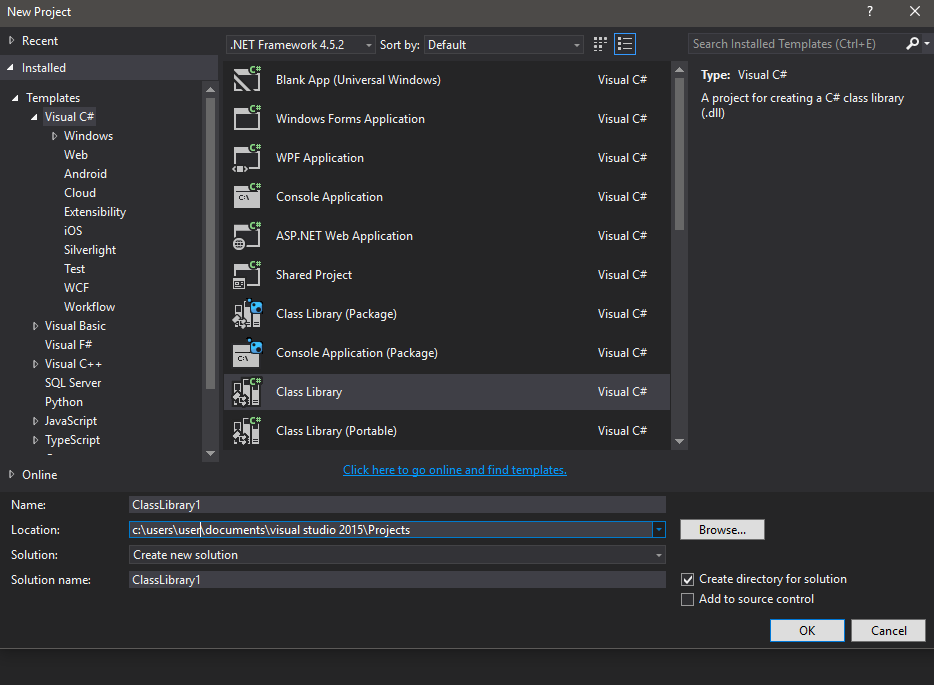The image size is (934, 685).
Task: Collapse the Templates tree node
Action: click(15, 98)
